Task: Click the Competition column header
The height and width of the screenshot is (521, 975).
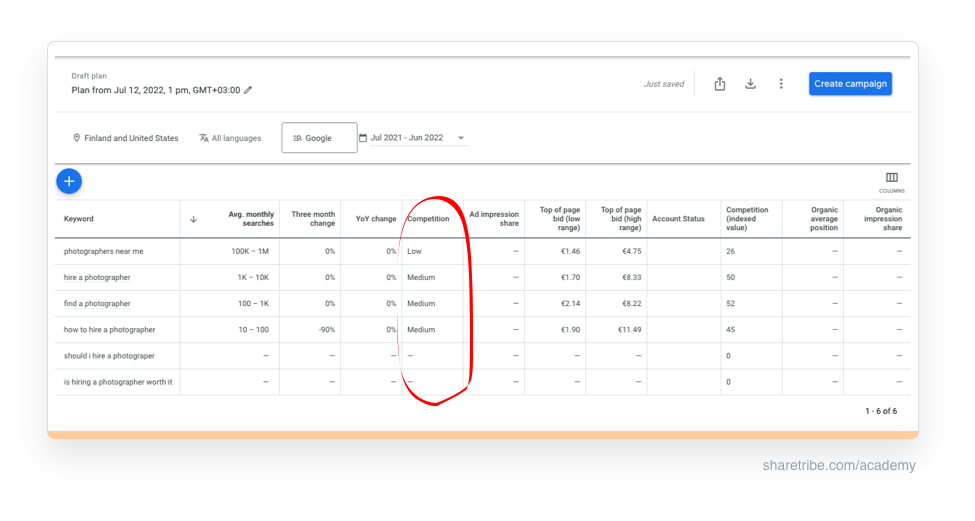Action: point(428,219)
